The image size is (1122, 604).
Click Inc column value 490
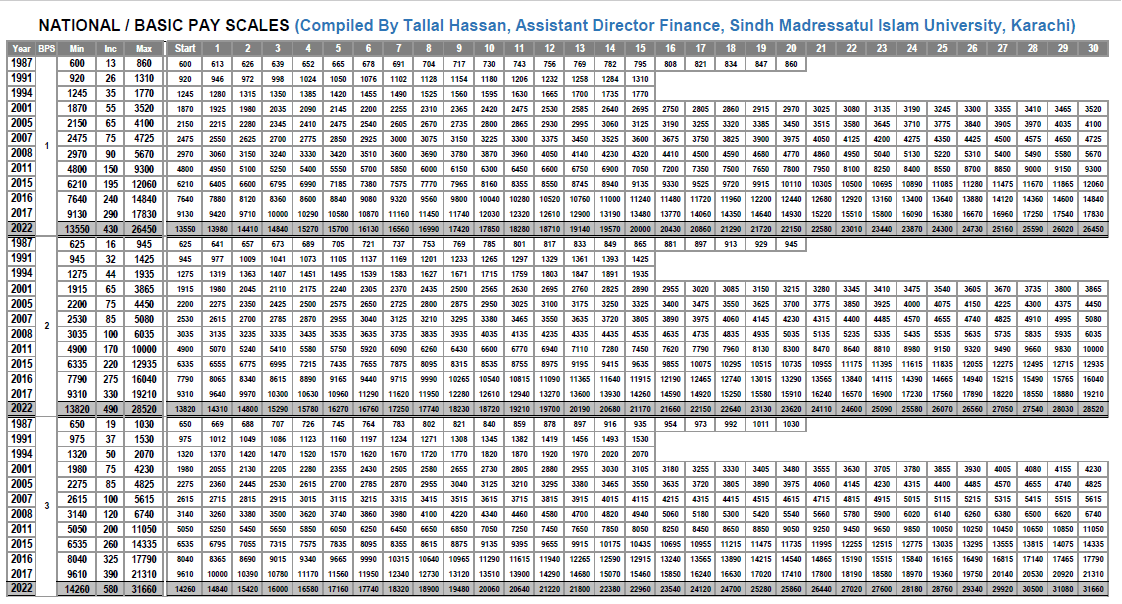coord(110,409)
